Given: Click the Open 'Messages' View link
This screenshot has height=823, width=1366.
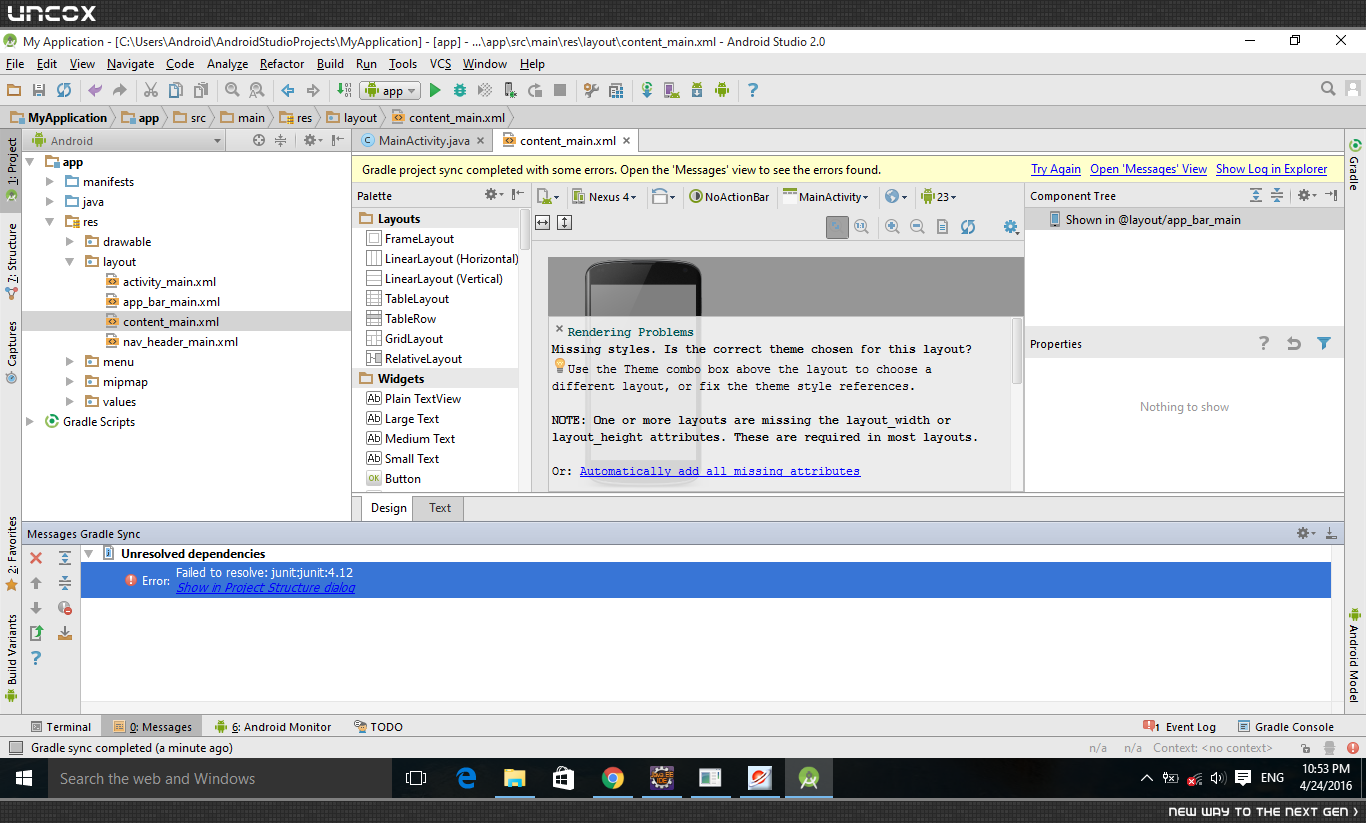Looking at the screenshot, I should coord(1149,169).
